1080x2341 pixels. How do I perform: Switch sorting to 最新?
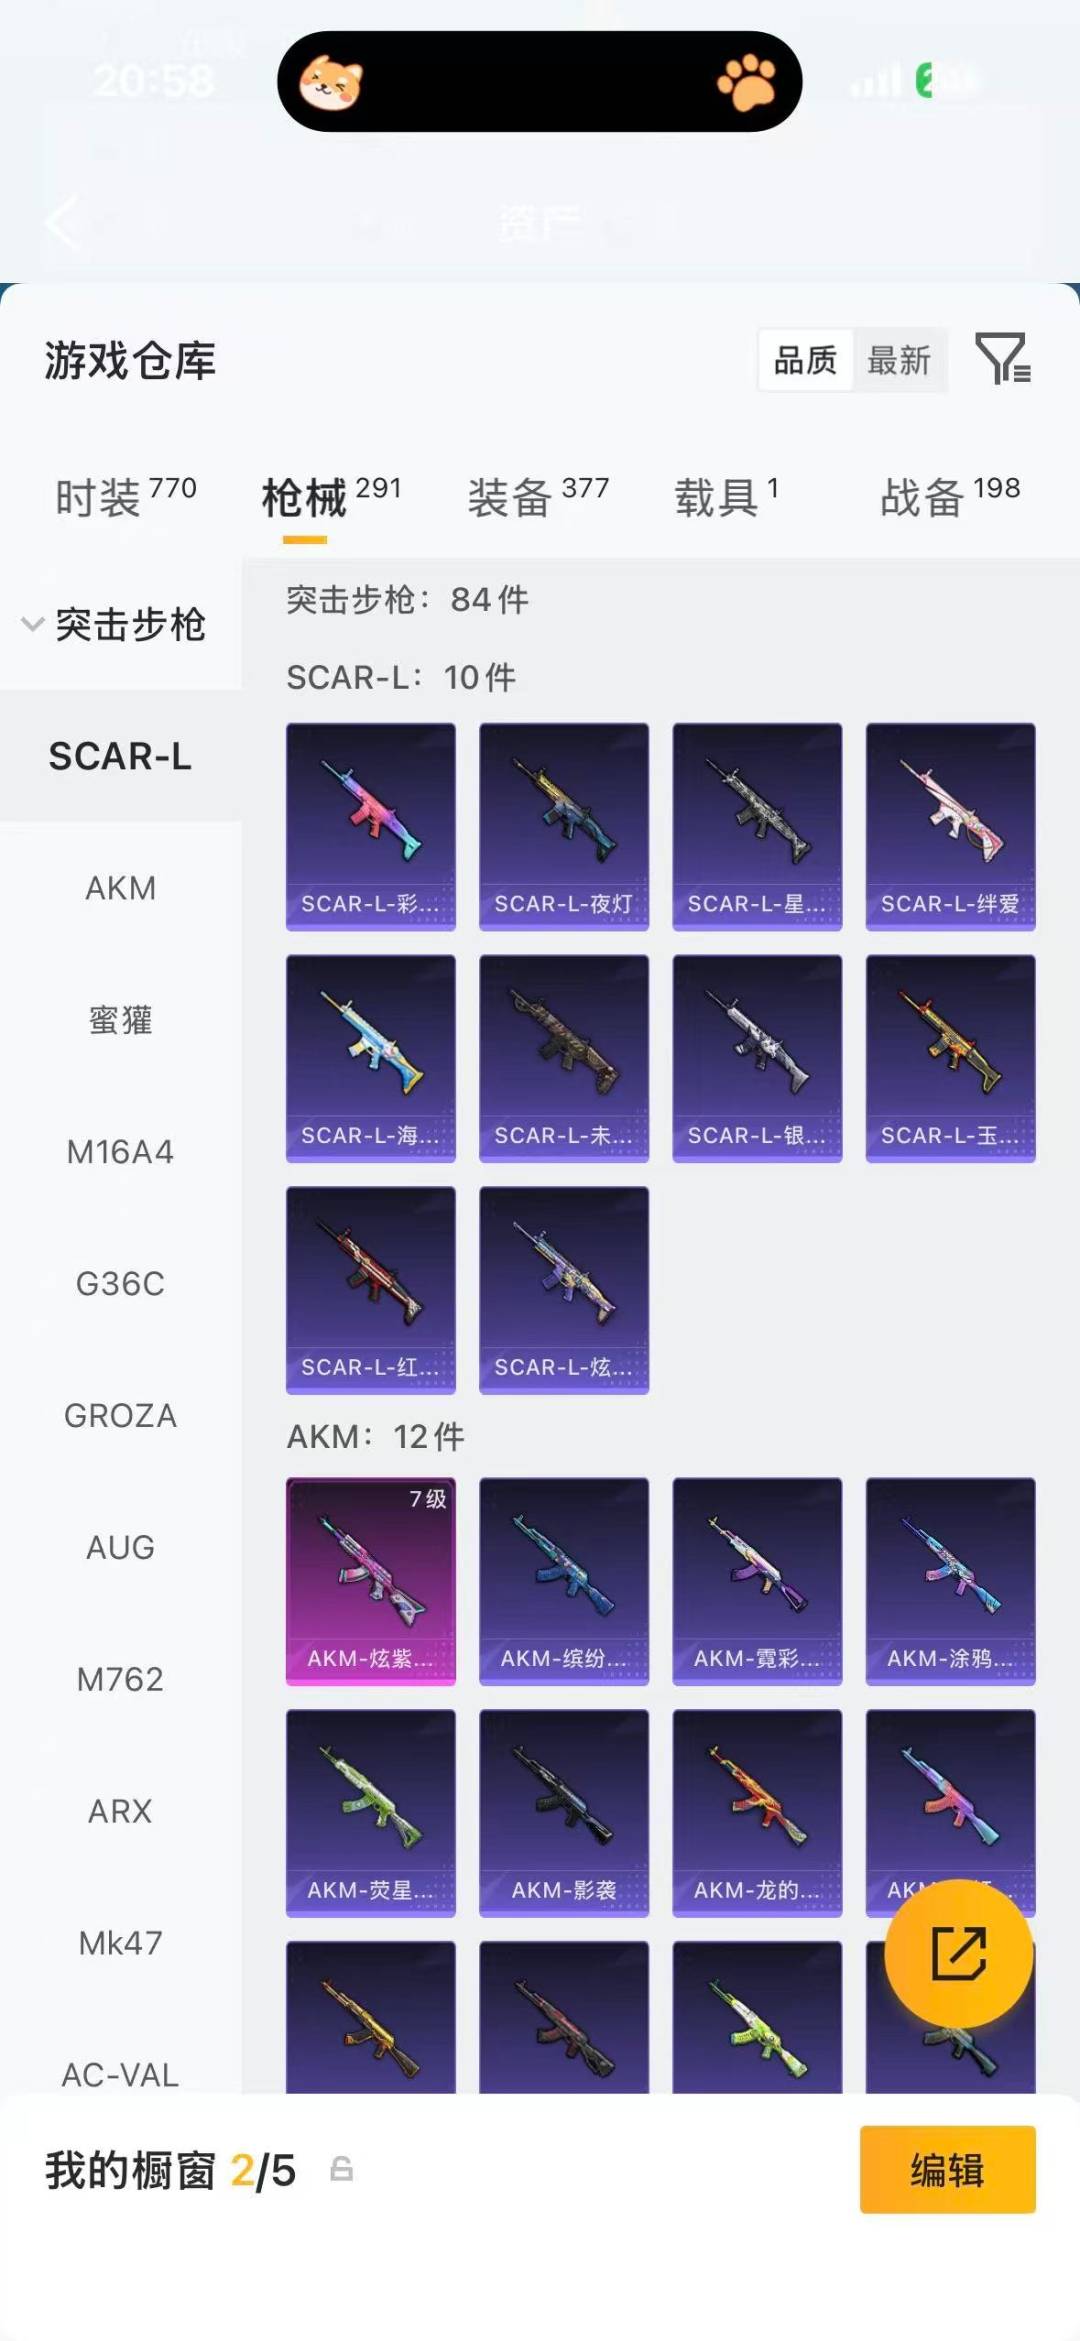[x=899, y=360]
